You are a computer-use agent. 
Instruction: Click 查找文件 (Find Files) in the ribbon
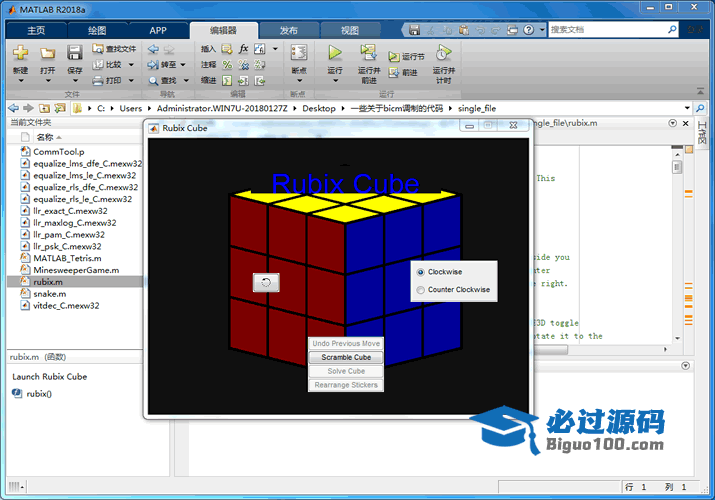[114, 49]
